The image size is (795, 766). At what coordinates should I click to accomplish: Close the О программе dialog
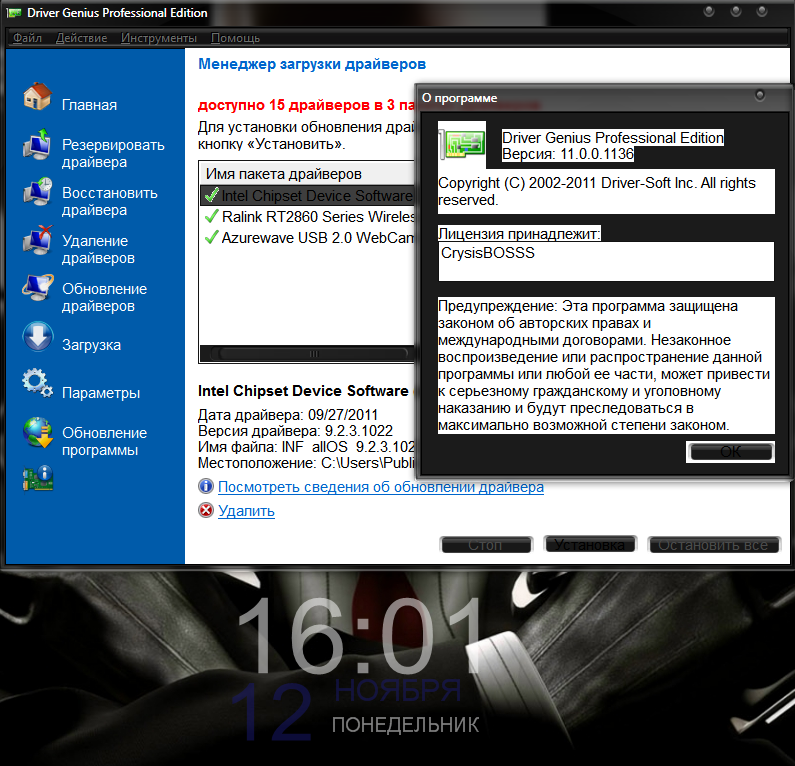tap(760, 95)
